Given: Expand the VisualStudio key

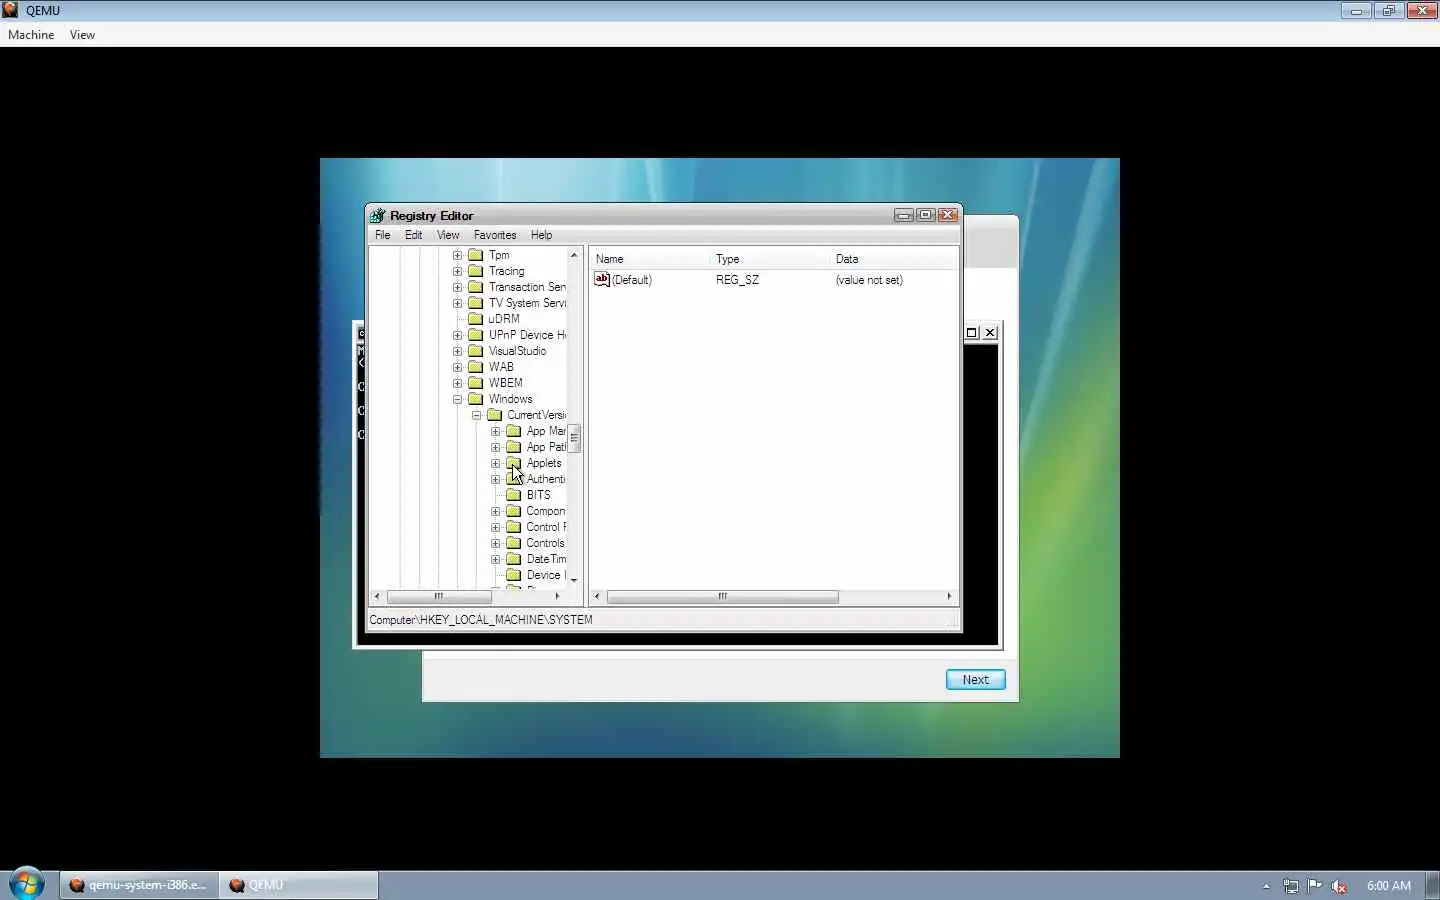Looking at the screenshot, I should [458, 351].
